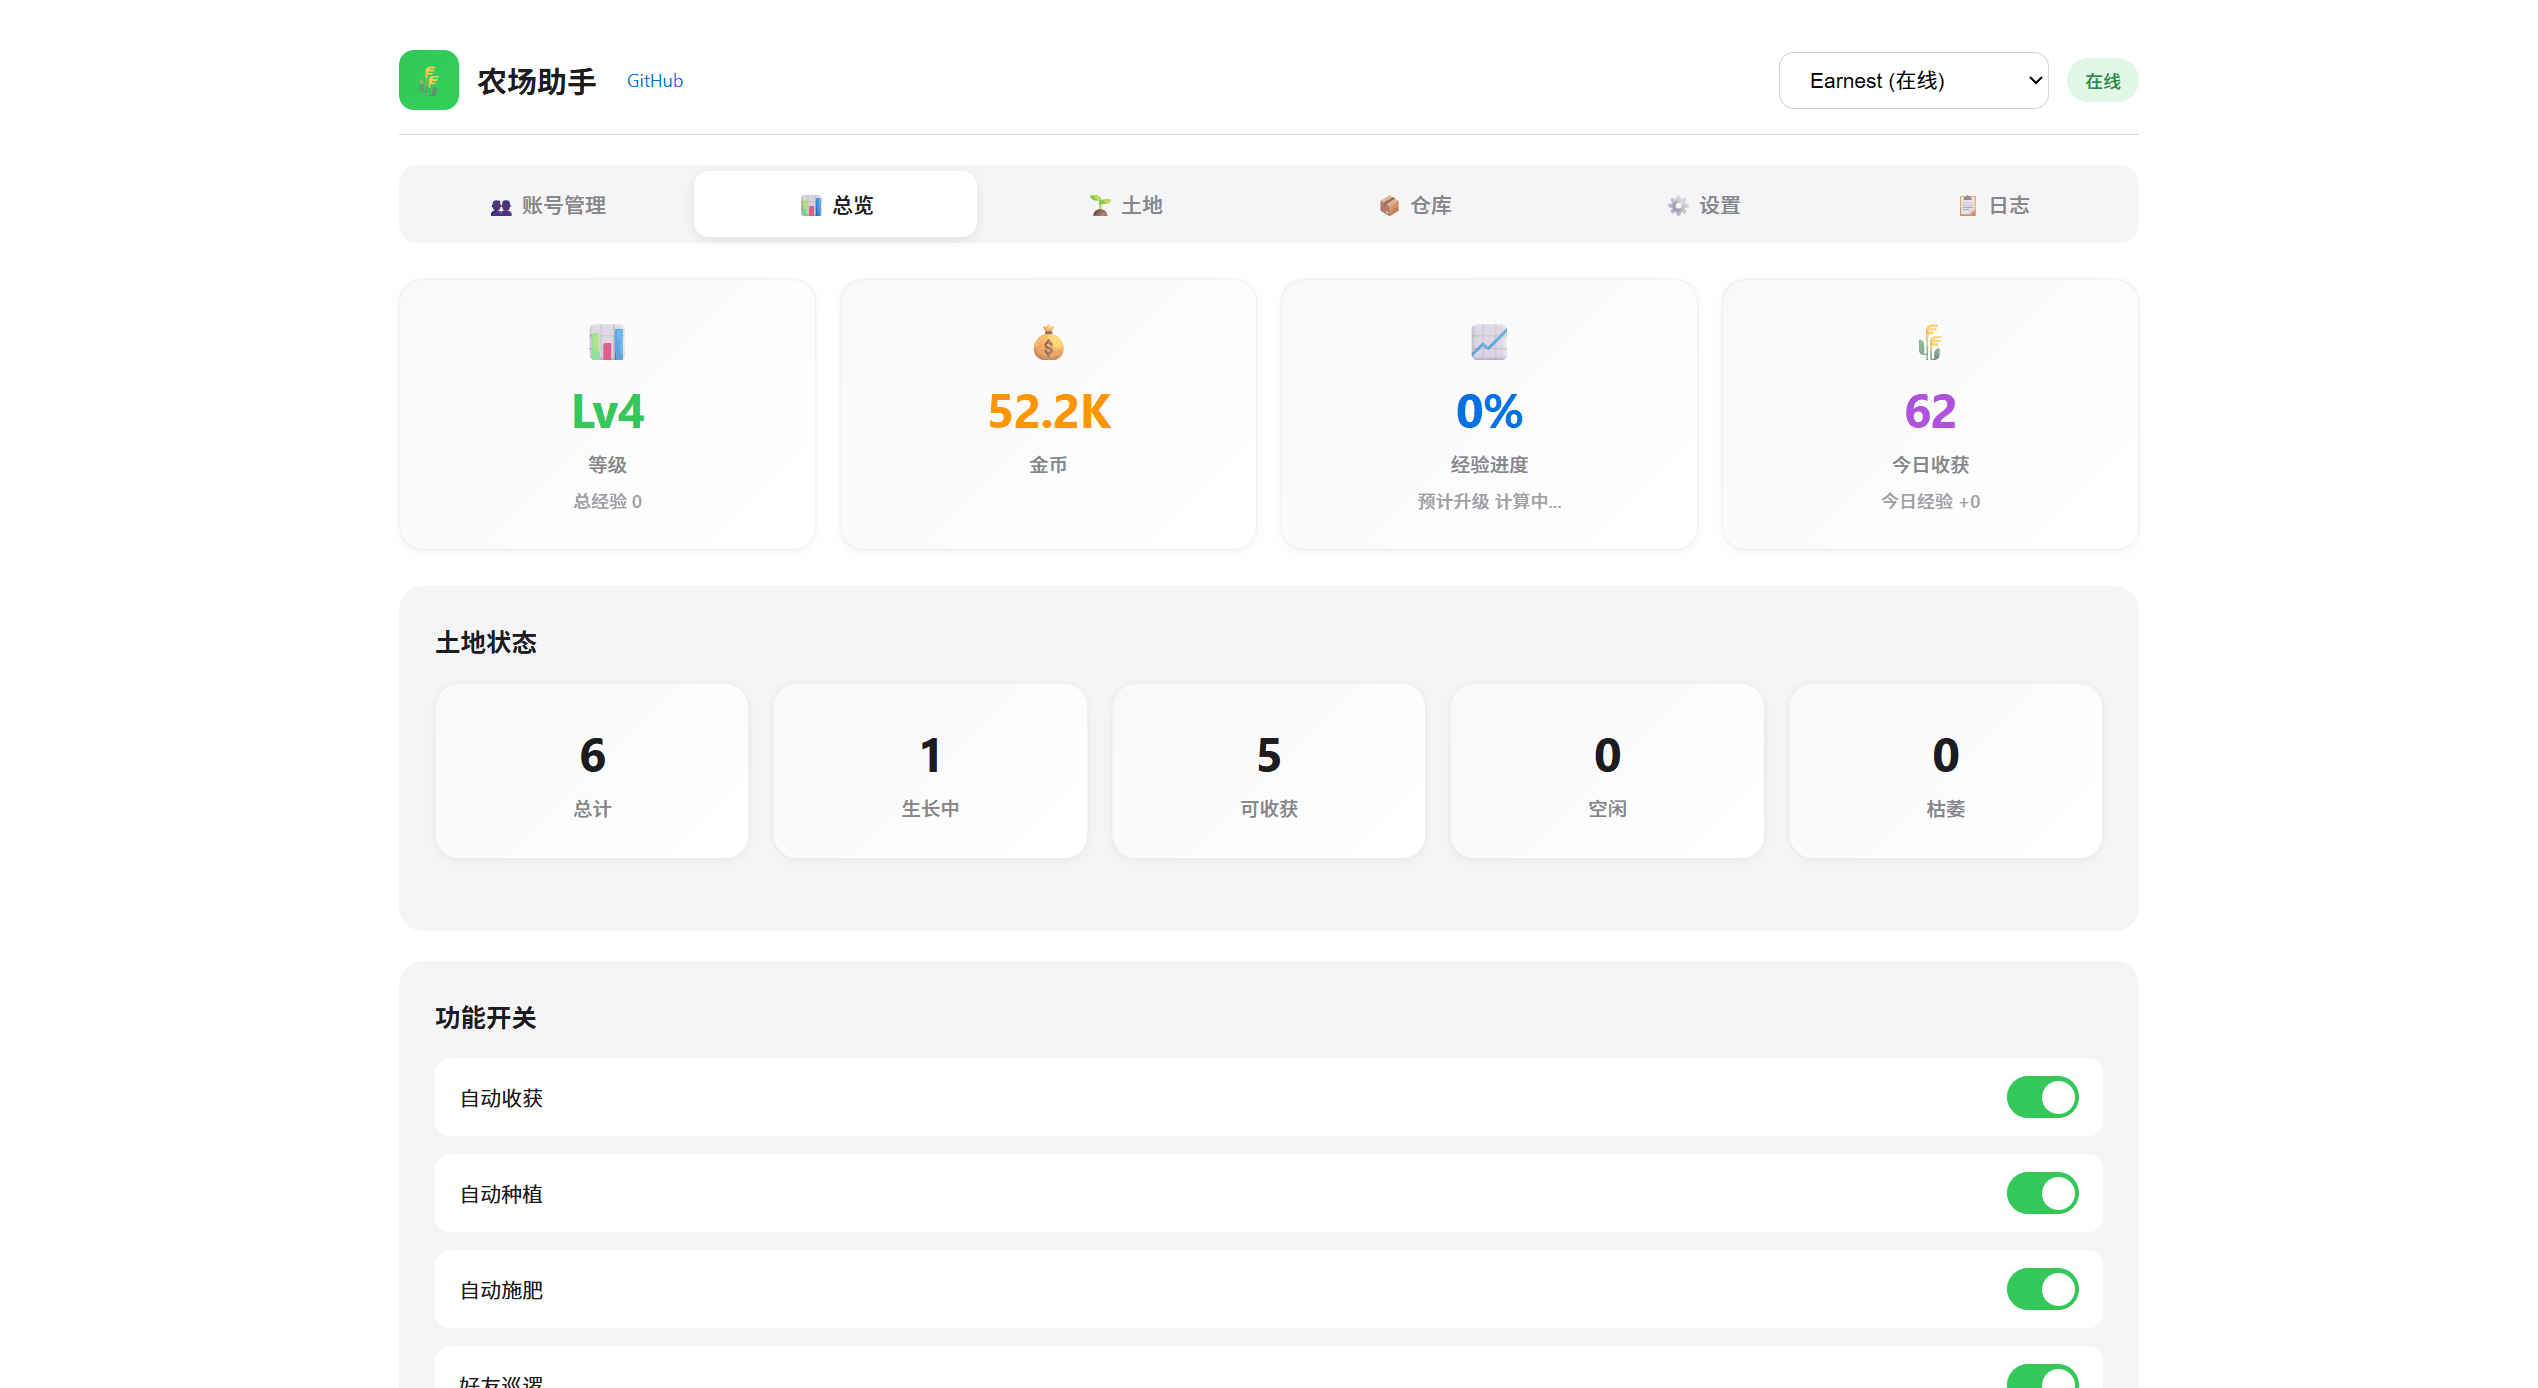Click the gear icon in 设置 tab

point(1678,206)
